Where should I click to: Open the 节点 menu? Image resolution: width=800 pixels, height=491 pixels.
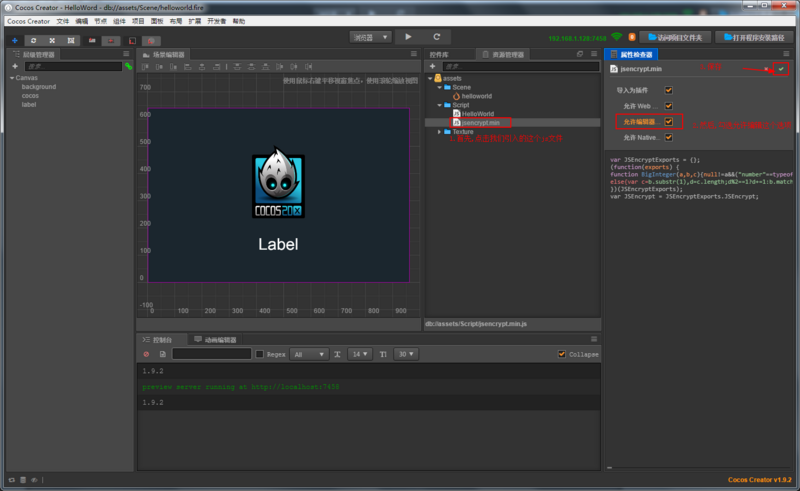[x=101, y=21]
